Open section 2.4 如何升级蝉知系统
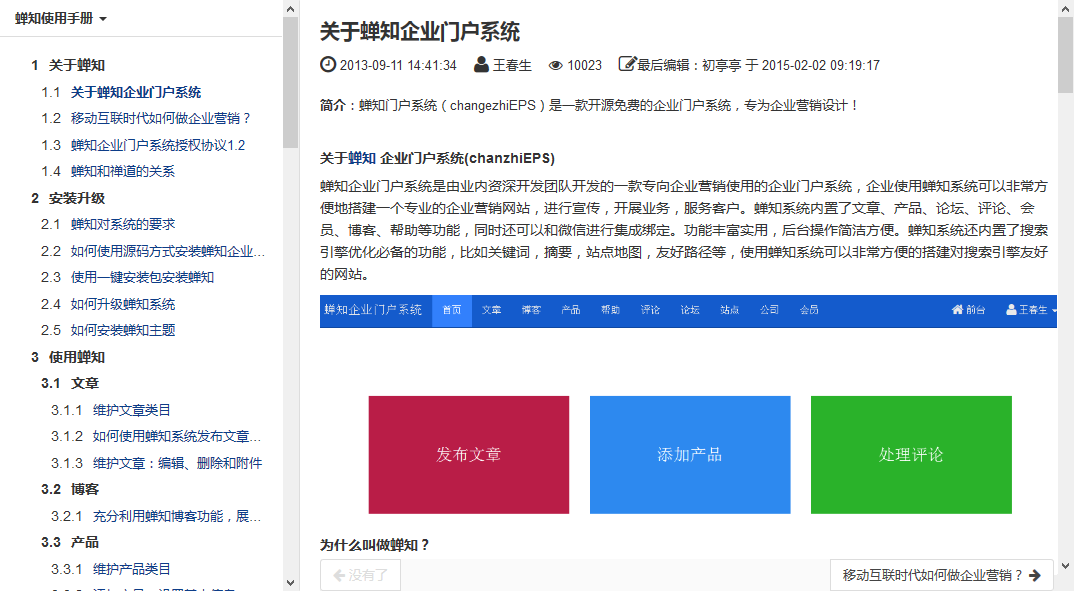This screenshot has width=1074, height=591. coord(123,304)
